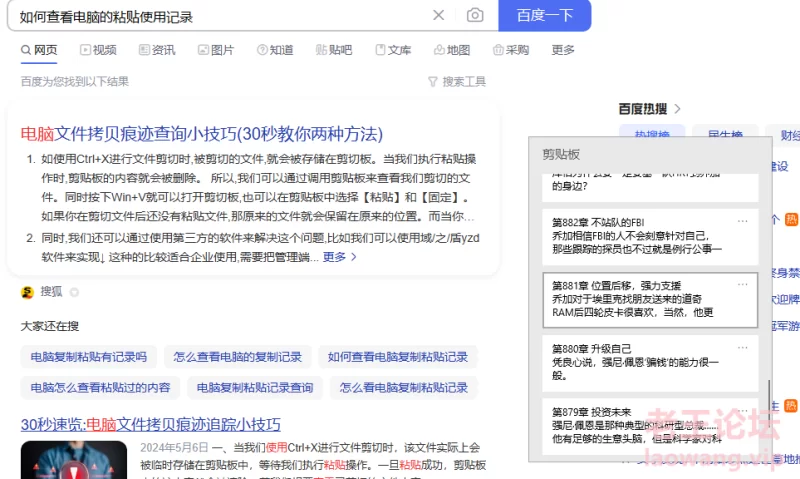Click the clipboard panel scrollbar thumb

768,406
